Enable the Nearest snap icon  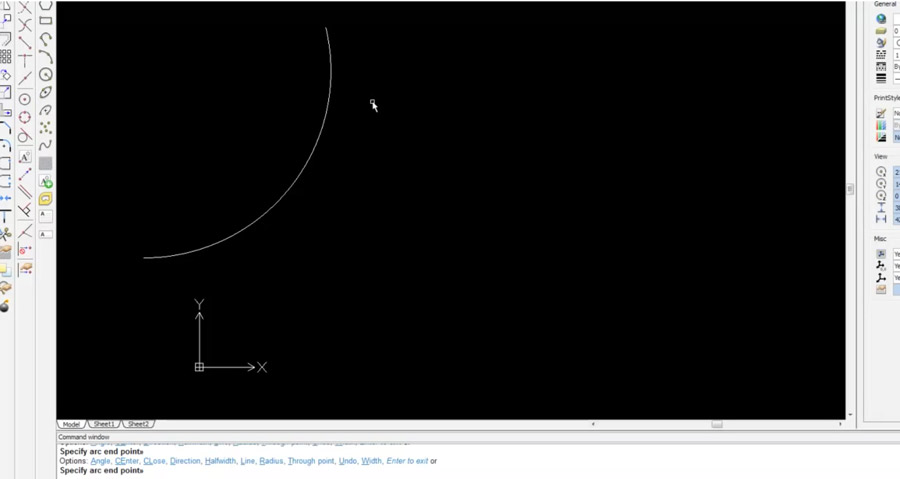(x=25, y=231)
